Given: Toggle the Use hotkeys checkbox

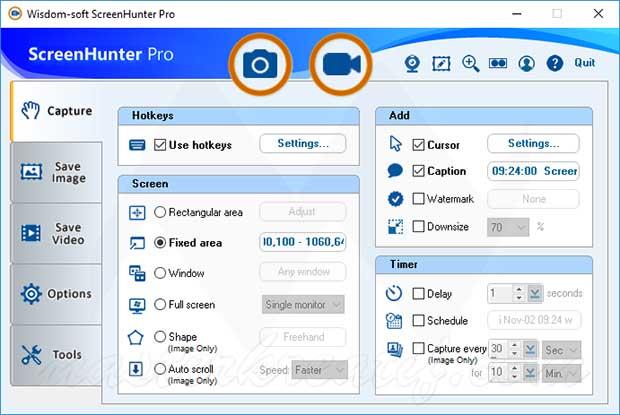Looking at the screenshot, I should (160, 145).
